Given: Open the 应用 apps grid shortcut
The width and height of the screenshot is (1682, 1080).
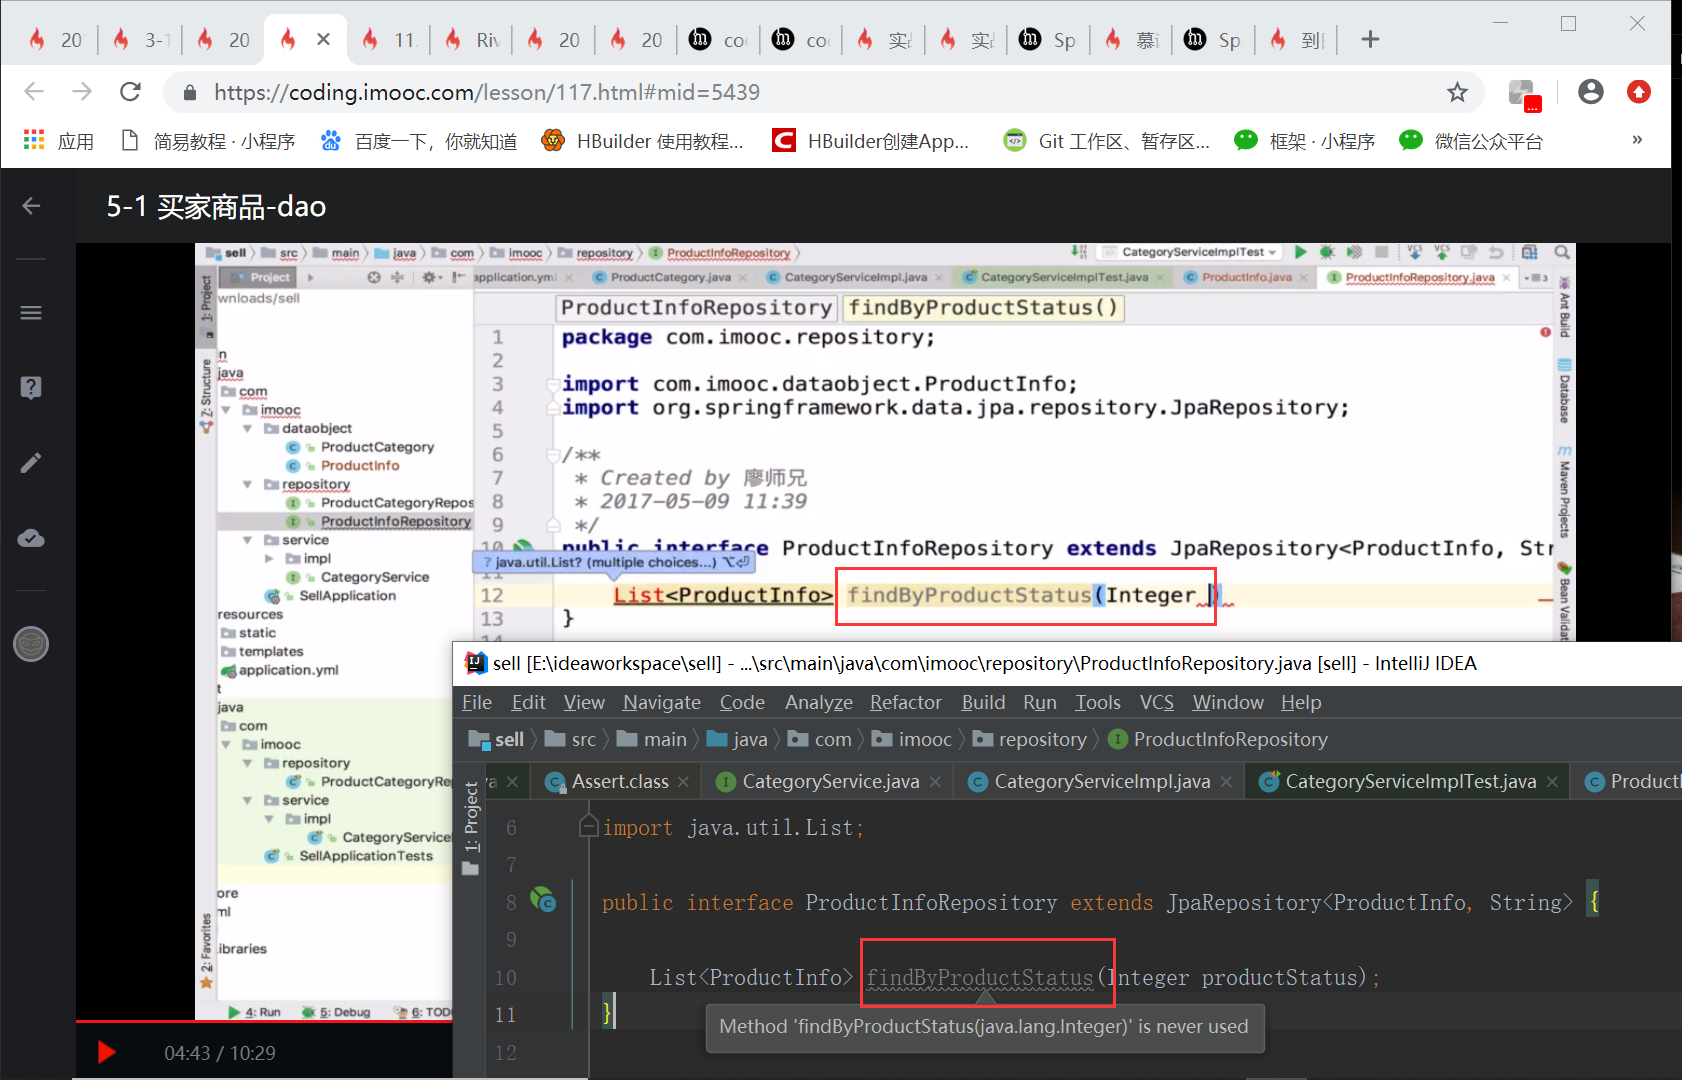Looking at the screenshot, I should point(58,141).
